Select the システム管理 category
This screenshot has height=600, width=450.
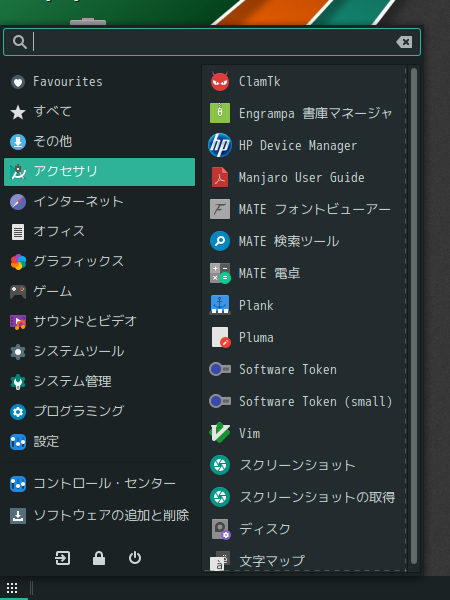click(x=99, y=382)
